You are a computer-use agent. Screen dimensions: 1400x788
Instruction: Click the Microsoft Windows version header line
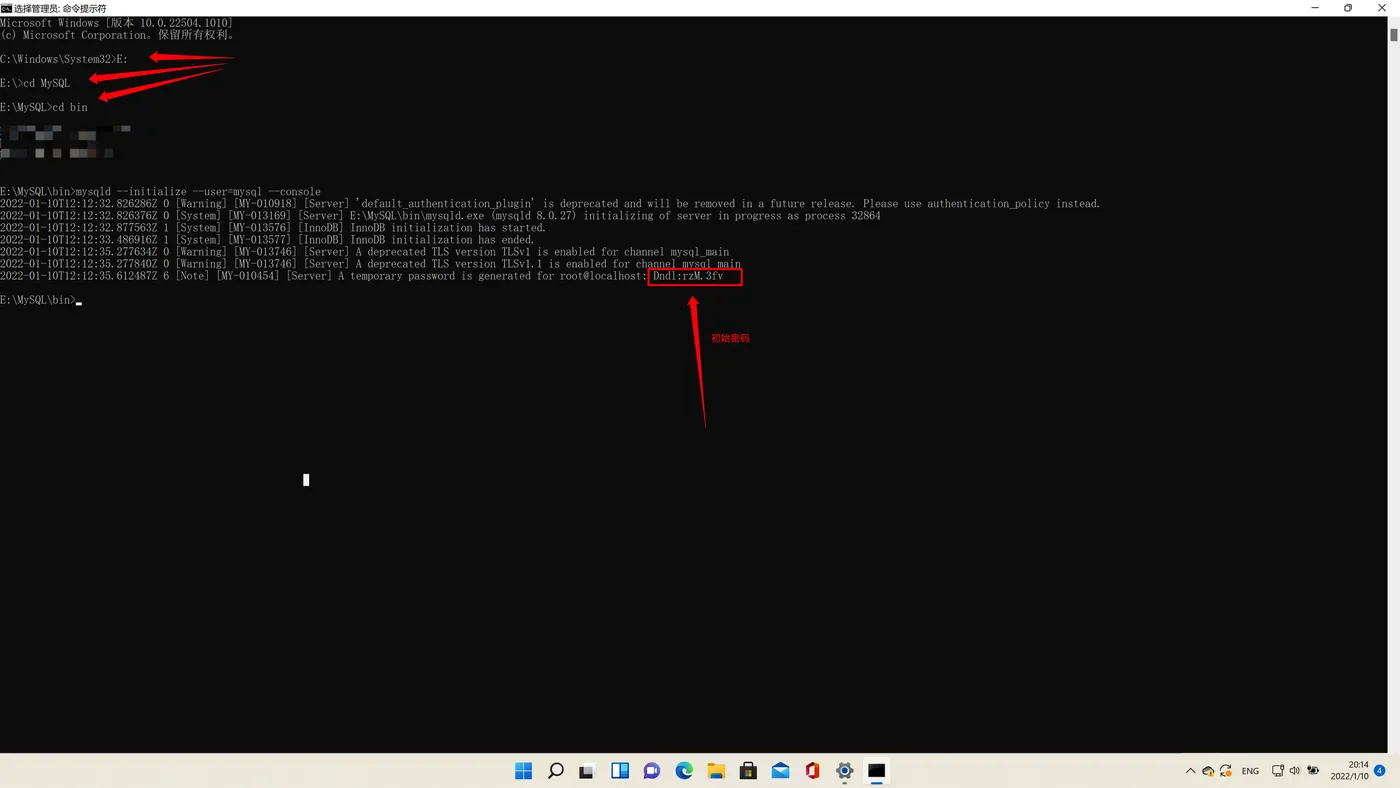point(116,23)
